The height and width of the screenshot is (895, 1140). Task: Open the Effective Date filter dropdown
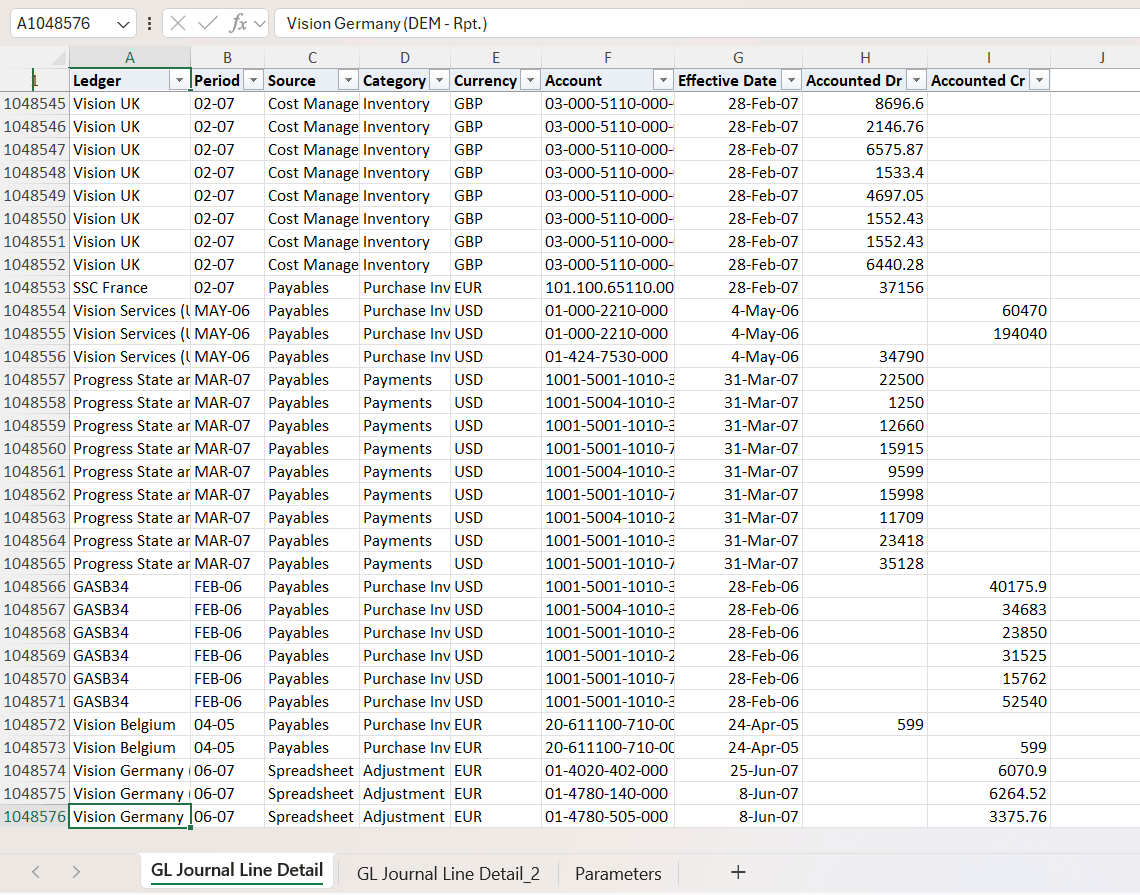[791, 80]
